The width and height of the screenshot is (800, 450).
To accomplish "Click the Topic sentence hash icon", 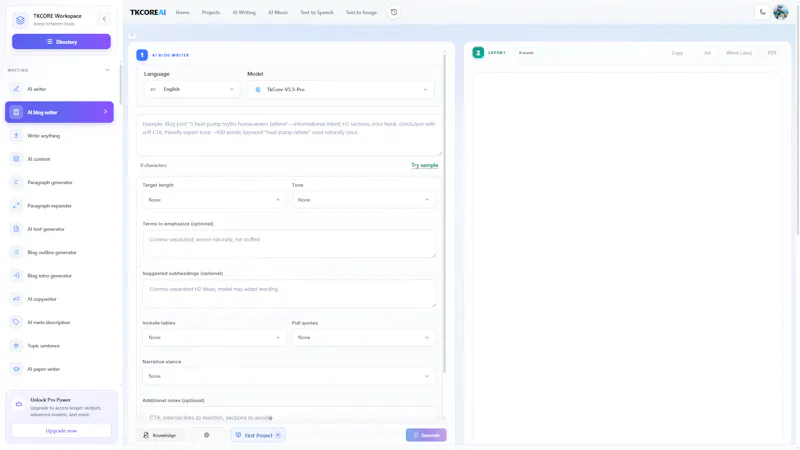I will [16, 345].
